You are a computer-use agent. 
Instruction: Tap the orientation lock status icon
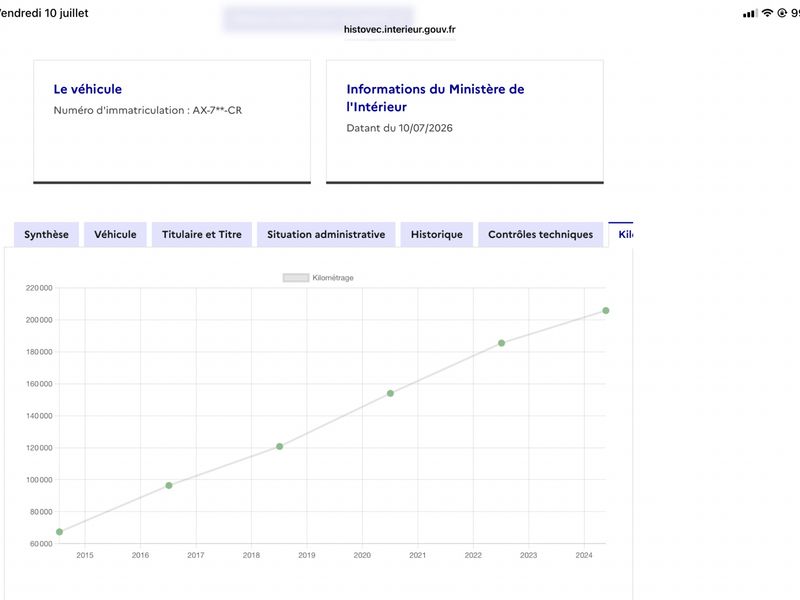[782, 13]
